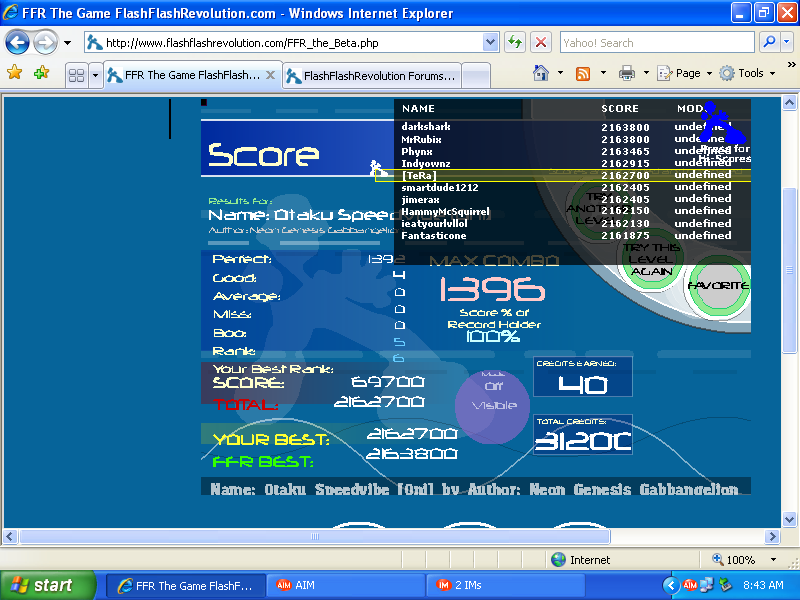
Task: Expand the zoom level 100% dropdown
Action: [773, 560]
